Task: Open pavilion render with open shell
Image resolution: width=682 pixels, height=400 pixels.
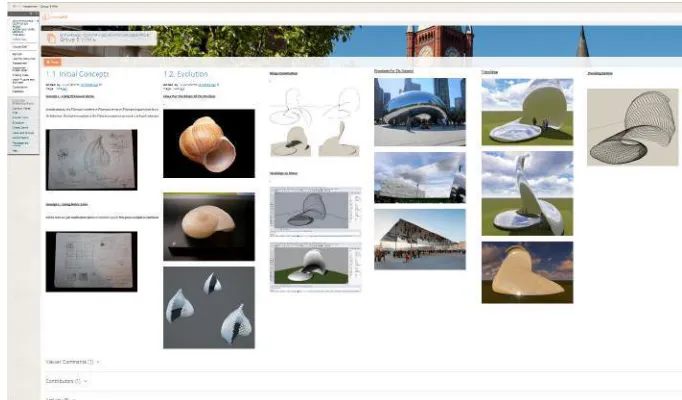Action: [x=527, y=112]
